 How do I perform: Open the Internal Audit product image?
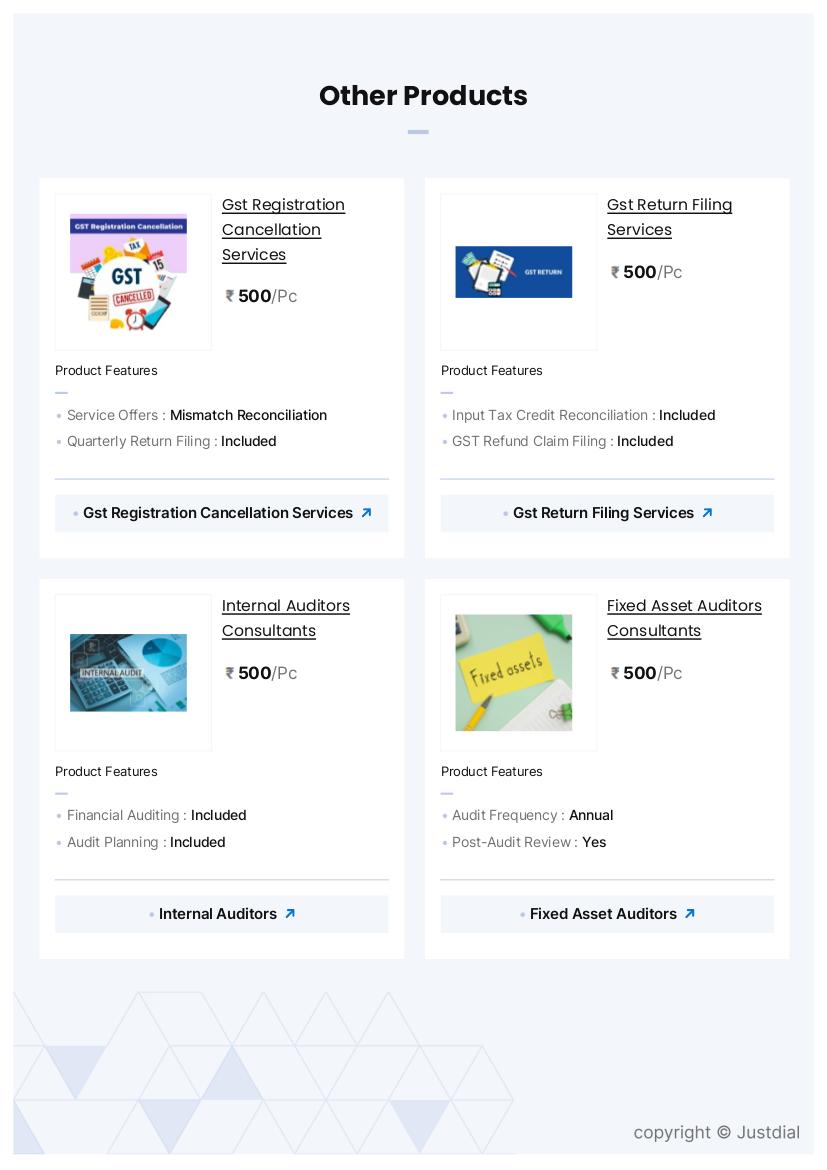(x=128, y=672)
